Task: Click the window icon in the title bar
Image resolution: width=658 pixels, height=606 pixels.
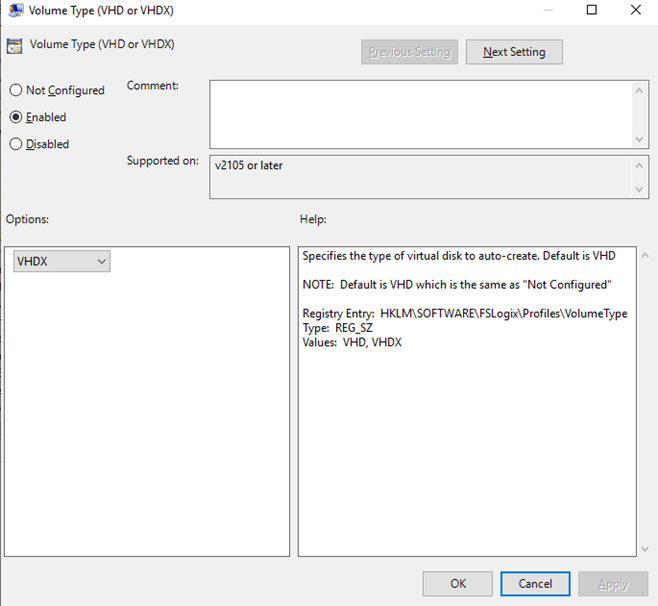Action: coord(15,10)
